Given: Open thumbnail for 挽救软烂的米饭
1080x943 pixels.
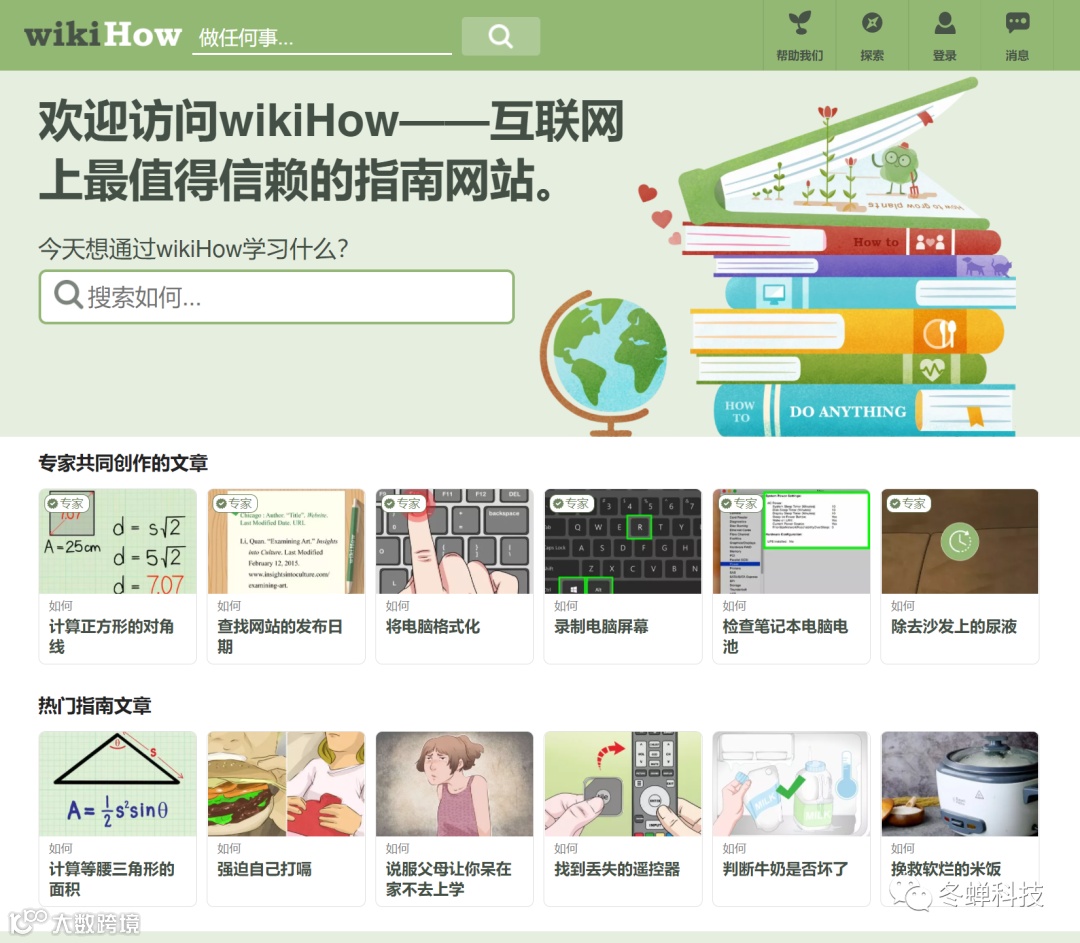Looking at the screenshot, I should point(959,784).
